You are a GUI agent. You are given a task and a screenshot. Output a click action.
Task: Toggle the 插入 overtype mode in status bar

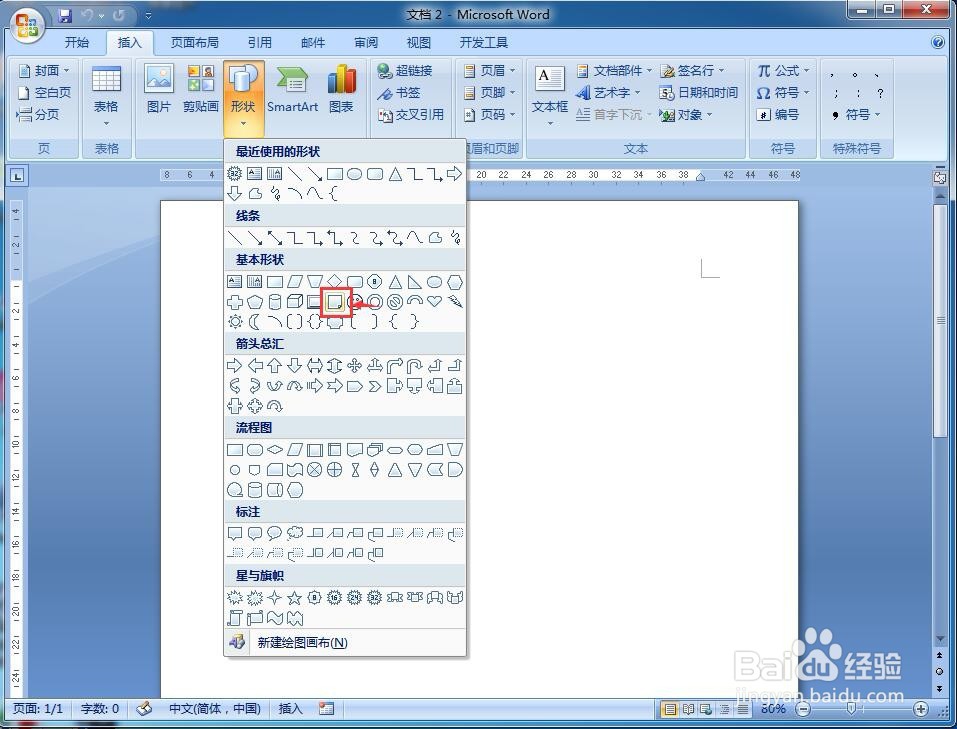click(291, 708)
